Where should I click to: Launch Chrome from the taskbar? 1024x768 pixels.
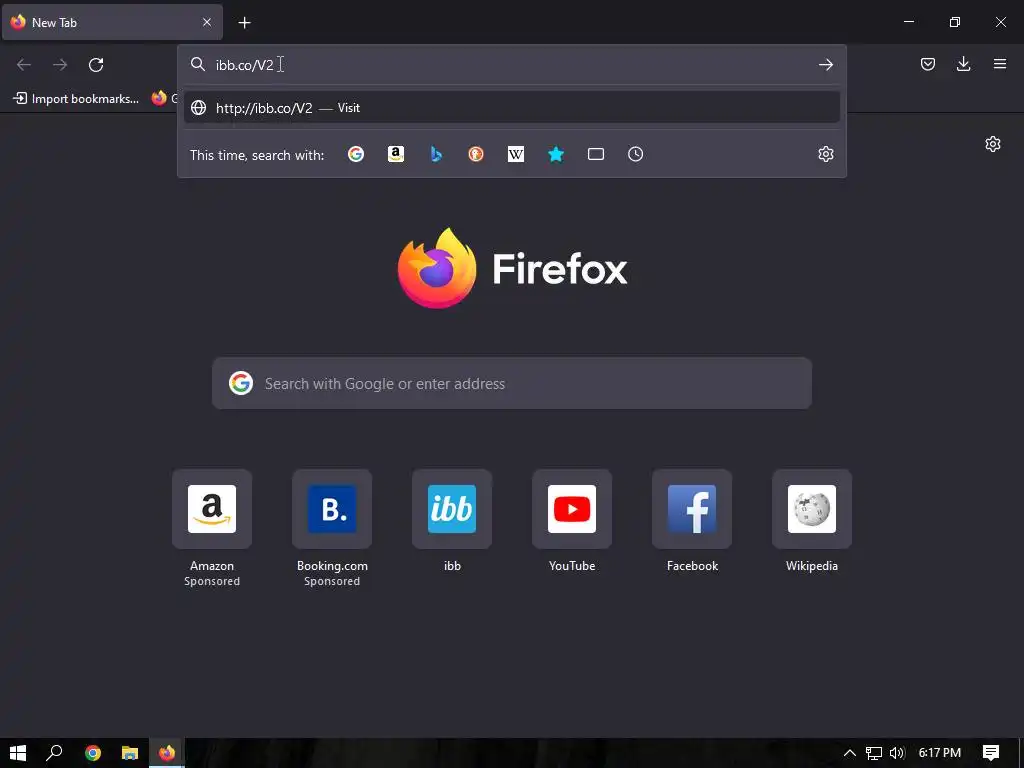point(93,753)
